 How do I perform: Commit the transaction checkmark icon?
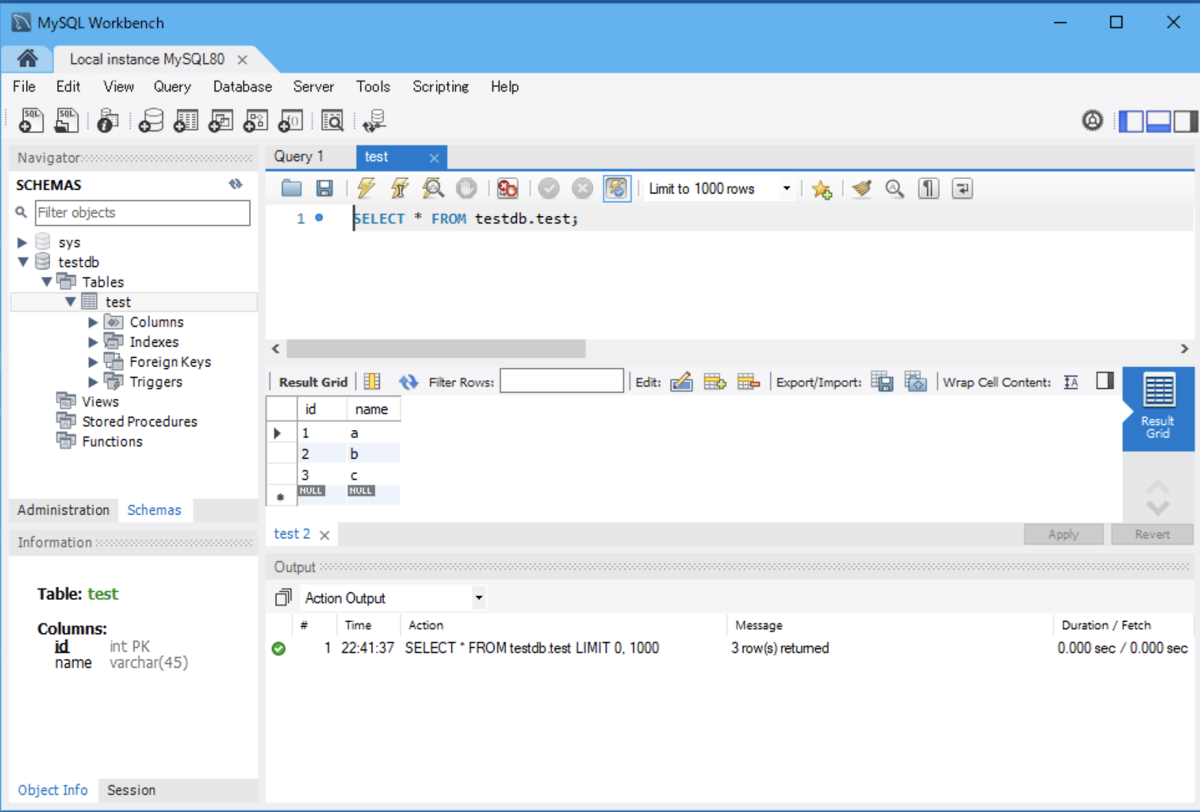point(549,188)
